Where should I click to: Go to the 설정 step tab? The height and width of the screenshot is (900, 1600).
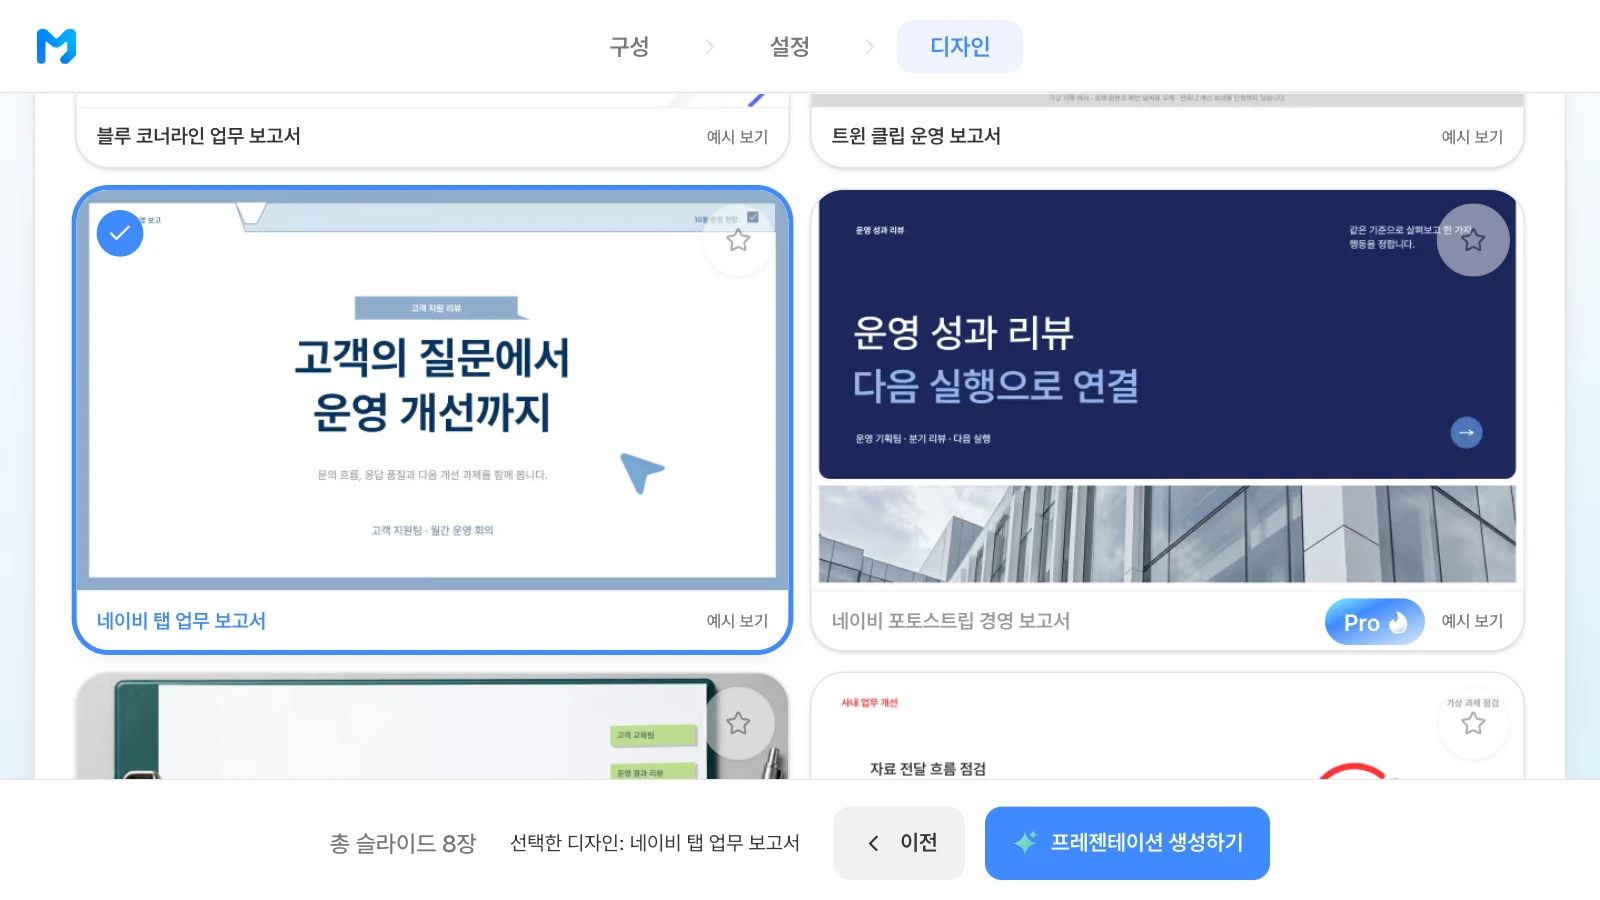[x=790, y=47]
